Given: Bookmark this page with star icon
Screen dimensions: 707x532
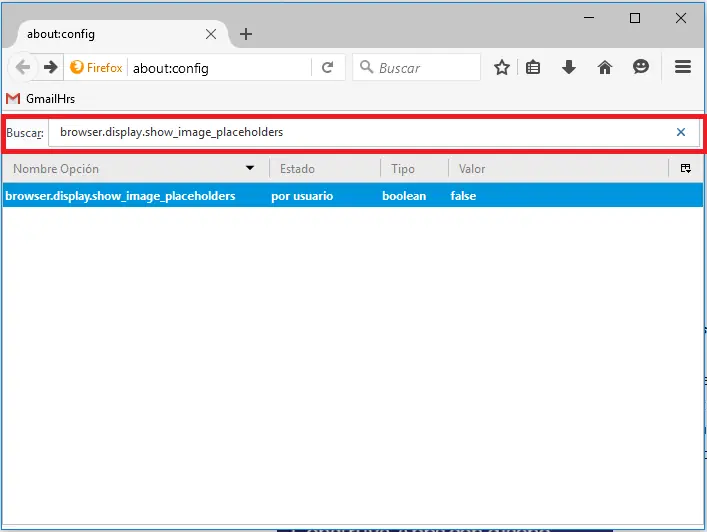Looking at the screenshot, I should pos(501,68).
